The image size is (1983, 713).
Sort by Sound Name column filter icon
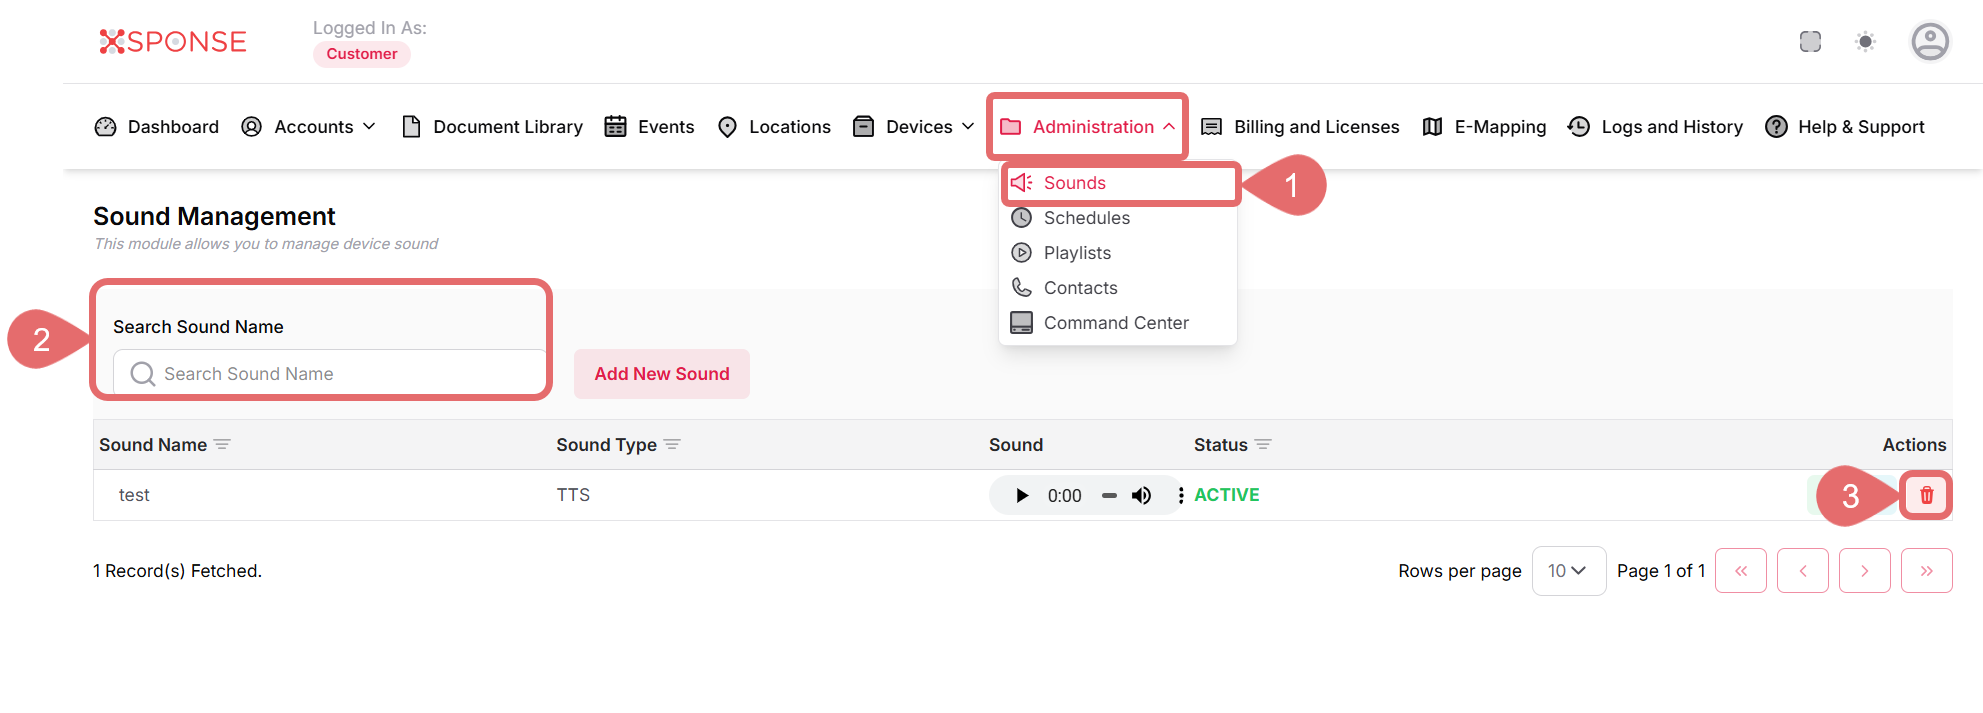tap(222, 445)
